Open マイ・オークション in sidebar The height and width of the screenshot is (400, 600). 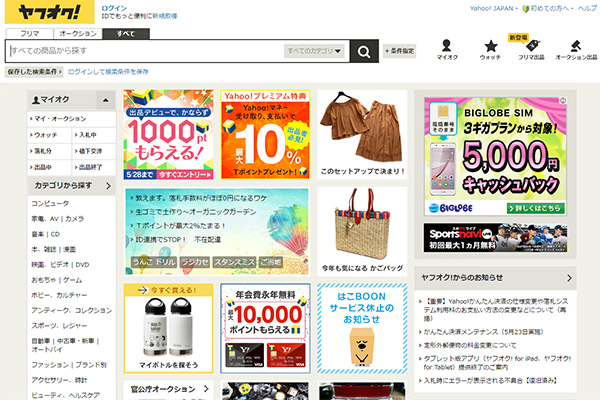tap(72, 119)
